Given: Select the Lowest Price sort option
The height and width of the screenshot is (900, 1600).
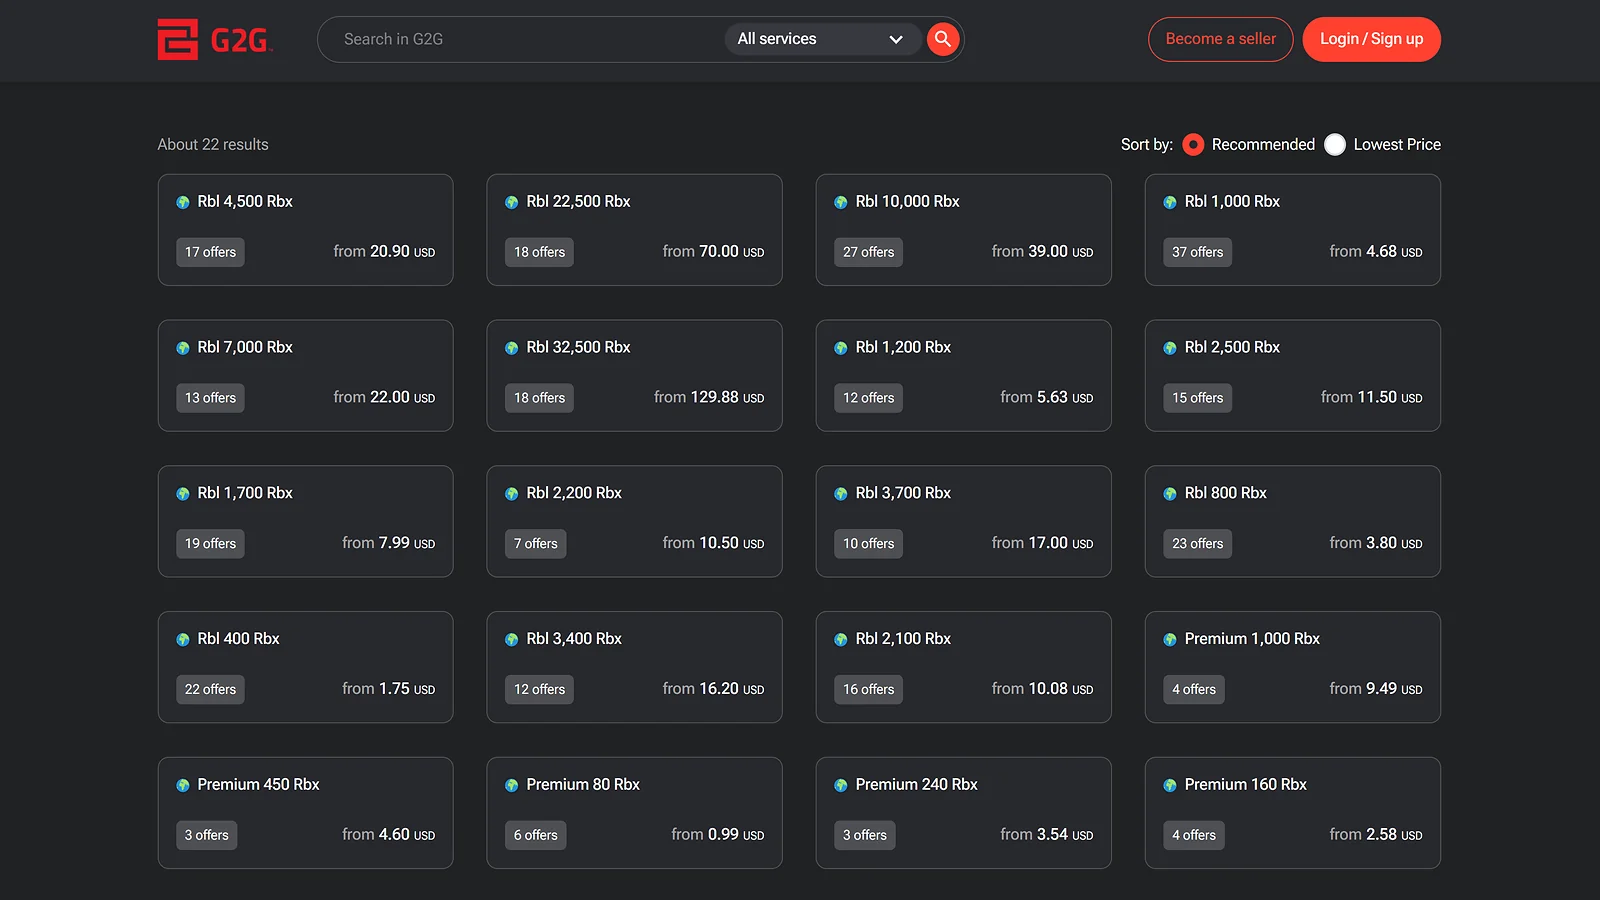Looking at the screenshot, I should (1335, 145).
